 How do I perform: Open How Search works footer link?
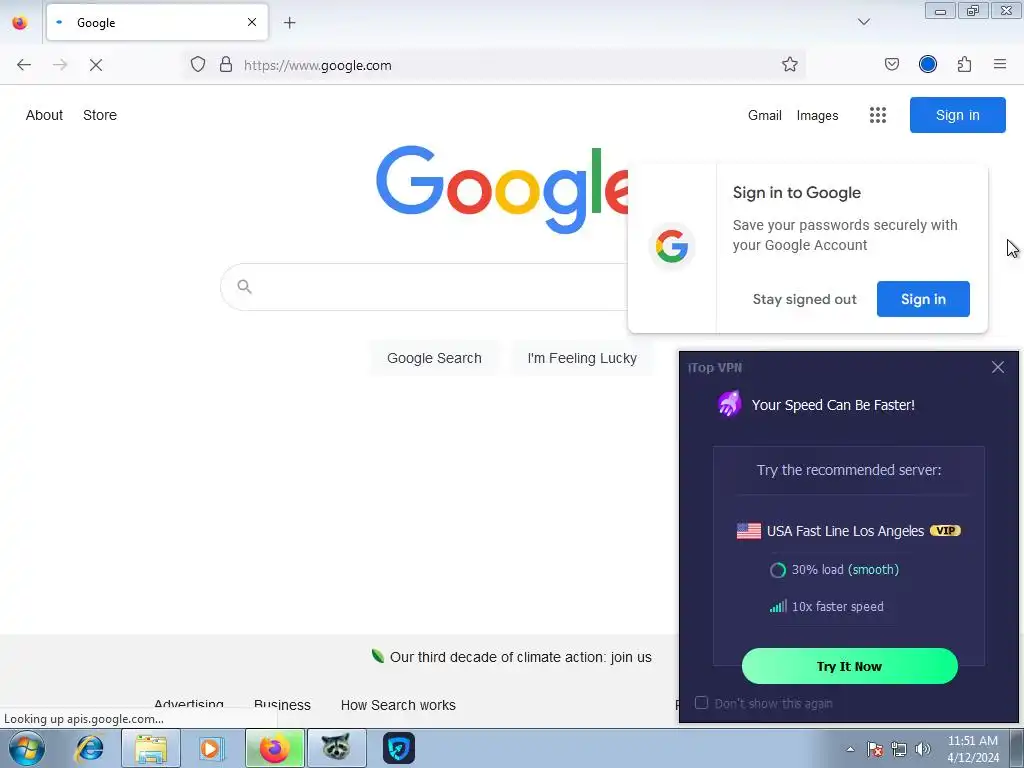(398, 705)
